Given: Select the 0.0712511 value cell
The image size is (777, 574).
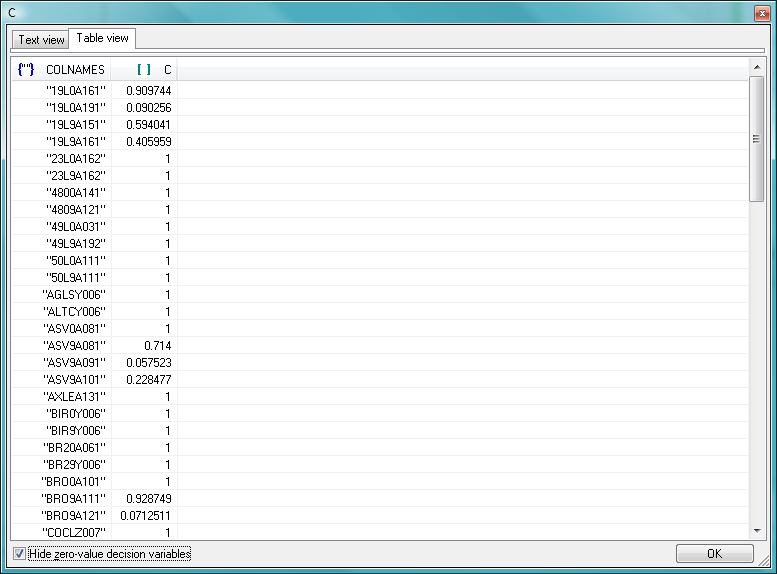Looking at the screenshot, I should (x=145, y=515).
